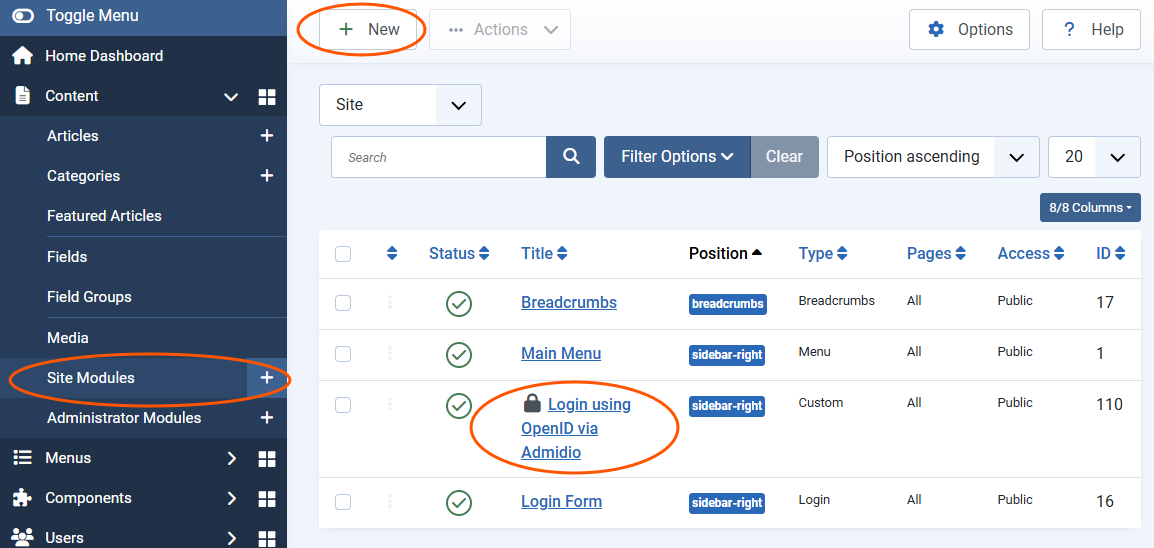Open the Menus dashboard grid icon

pos(267,458)
